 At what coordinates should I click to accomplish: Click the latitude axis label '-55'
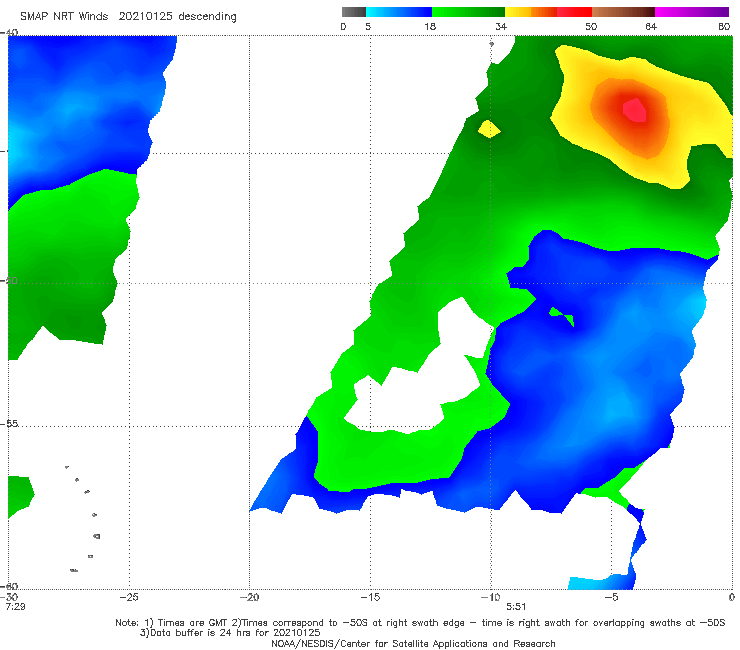(x=9, y=423)
